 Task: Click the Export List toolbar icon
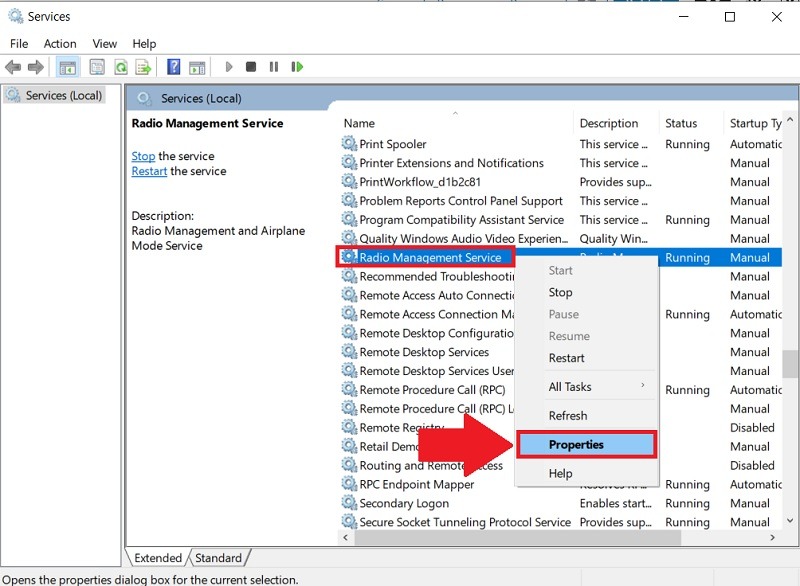tap(142, 67)
